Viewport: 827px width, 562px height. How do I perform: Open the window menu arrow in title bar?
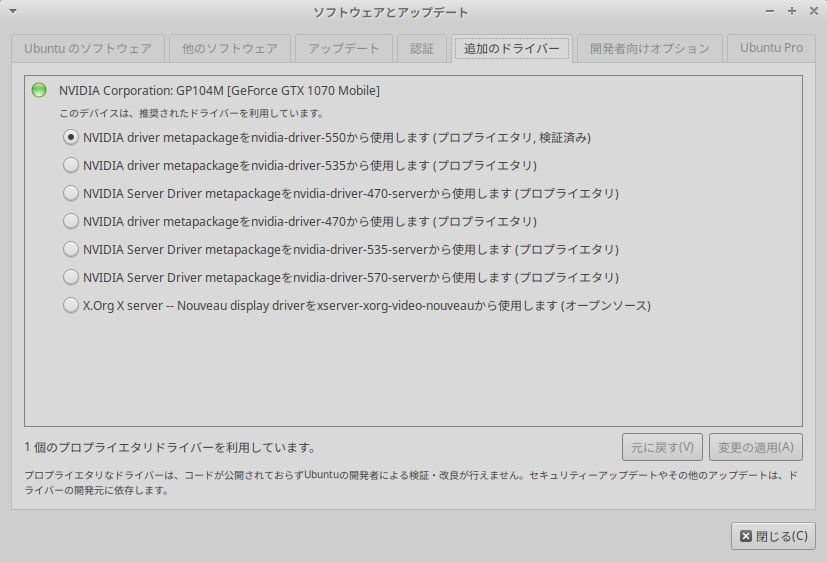pyautogui.click(x=13, y=11)
